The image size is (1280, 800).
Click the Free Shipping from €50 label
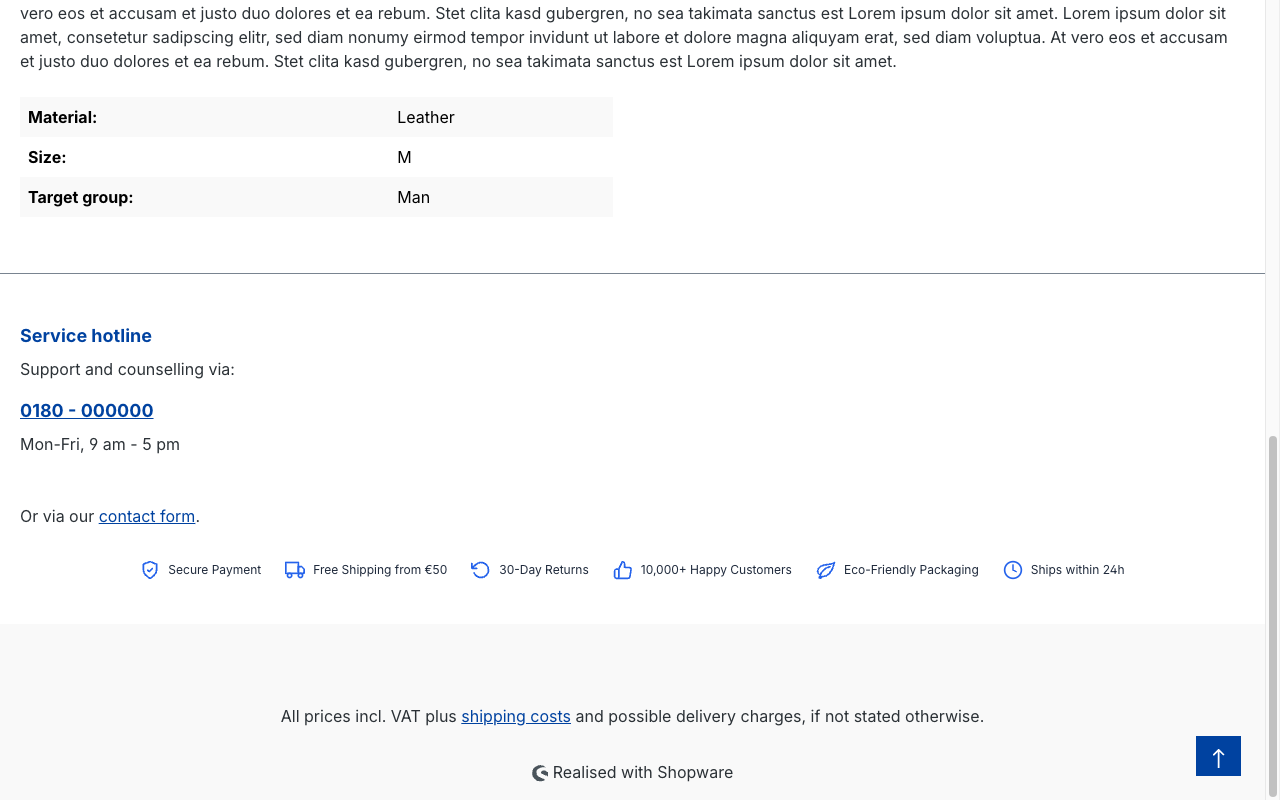coord(380,570)
